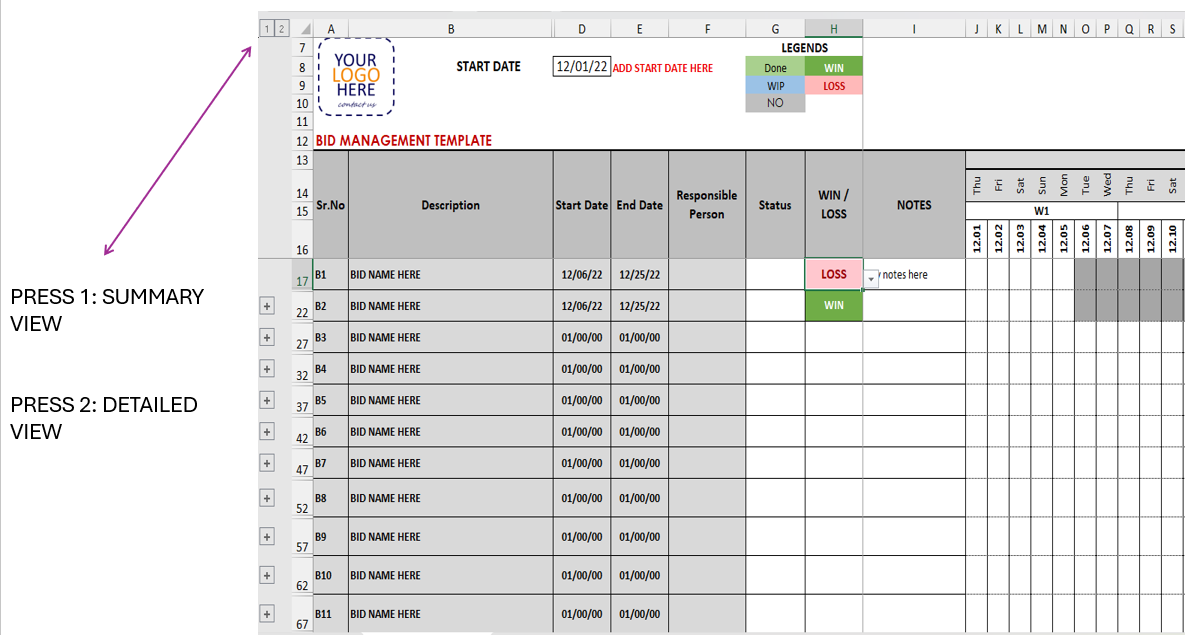Click the ADD START DATE HERE text
Viewport: 1185px width, 635px height.
[663, 68]
